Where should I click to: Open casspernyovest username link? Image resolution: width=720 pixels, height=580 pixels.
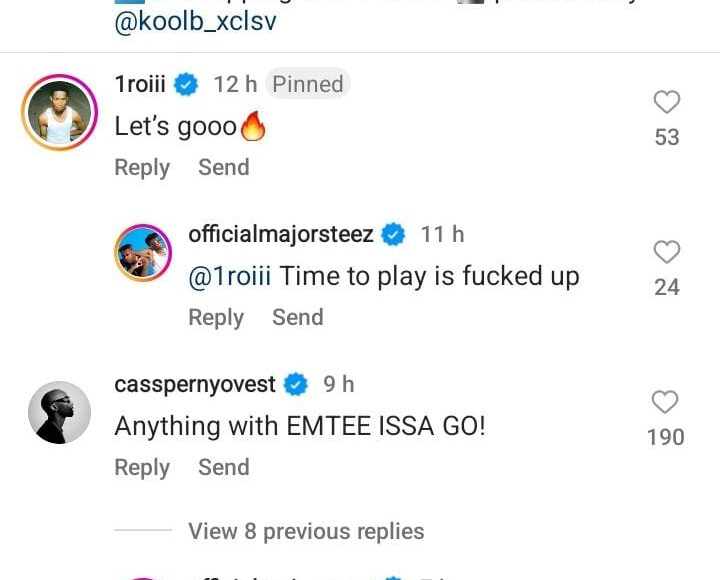[195, 384]
